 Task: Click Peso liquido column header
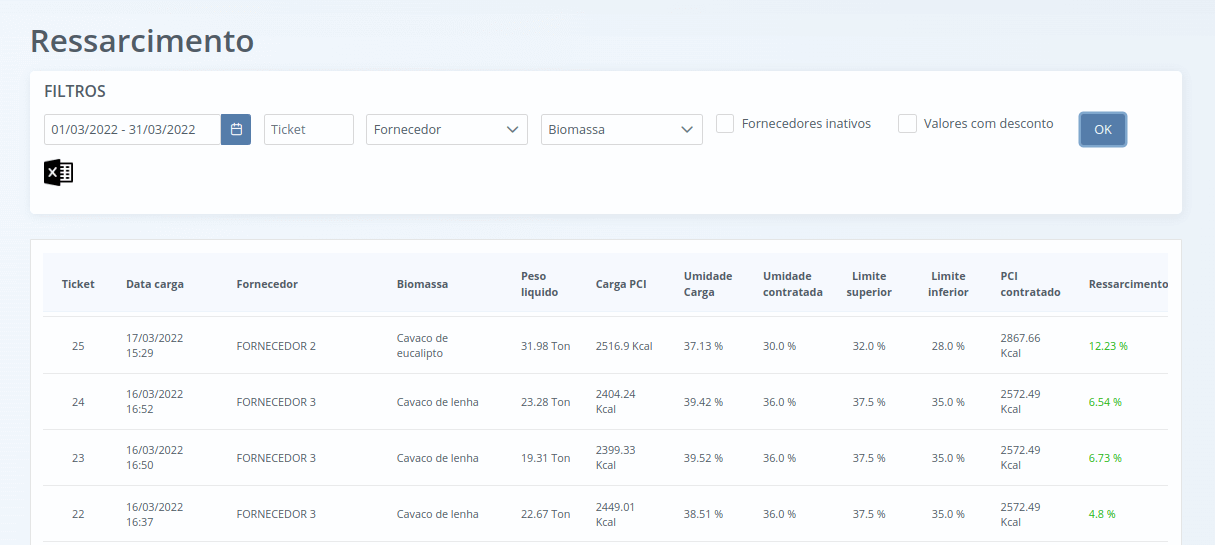click(540, 284)
